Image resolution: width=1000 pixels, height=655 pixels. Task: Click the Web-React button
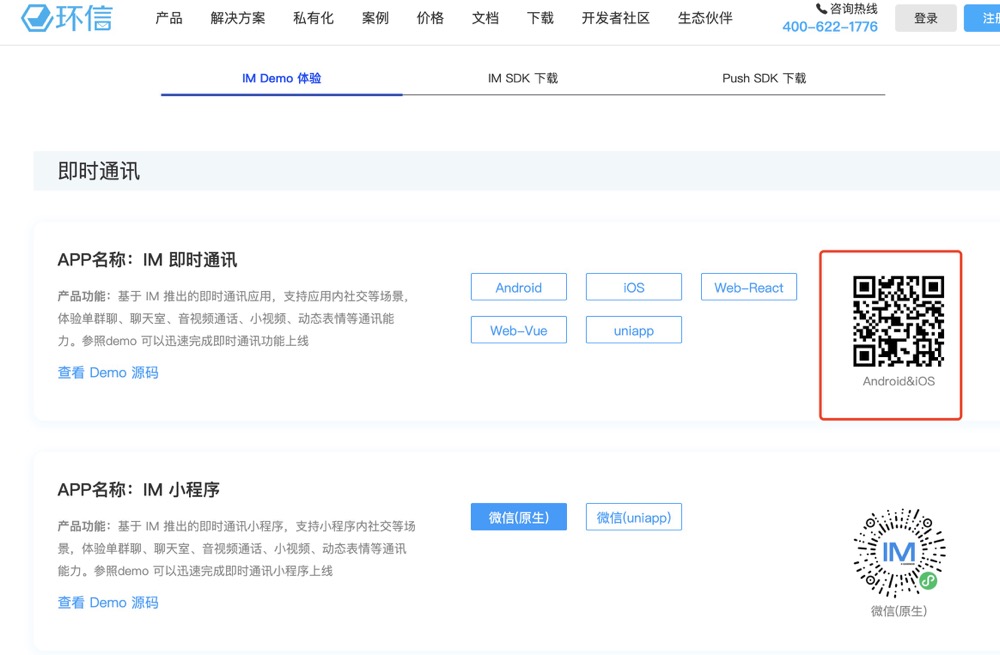[x=749, y=287]
